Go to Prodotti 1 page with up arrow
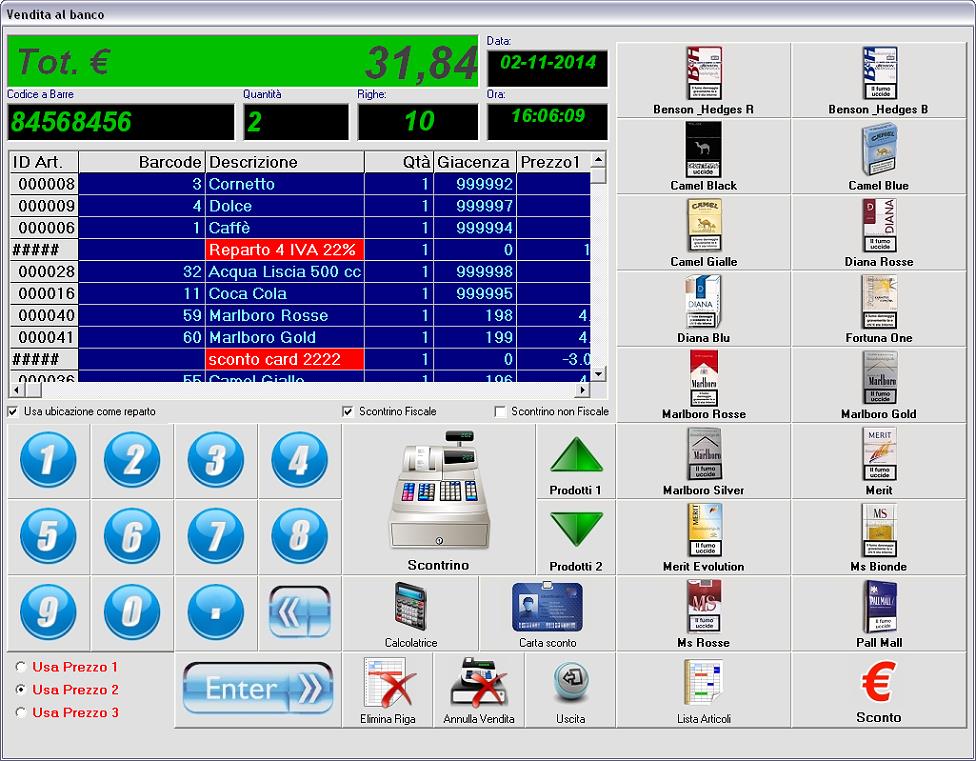This screenshot has width=976, height=761. click(x=576, y=456)
